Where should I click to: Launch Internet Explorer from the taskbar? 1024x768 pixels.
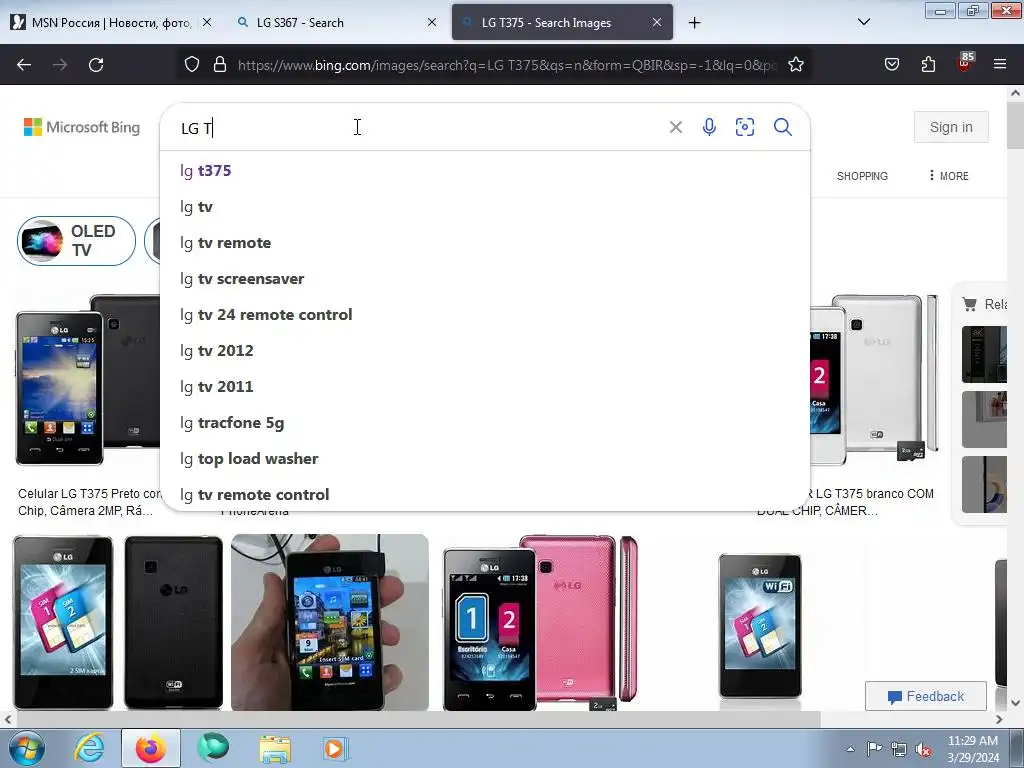coord(89,748)
